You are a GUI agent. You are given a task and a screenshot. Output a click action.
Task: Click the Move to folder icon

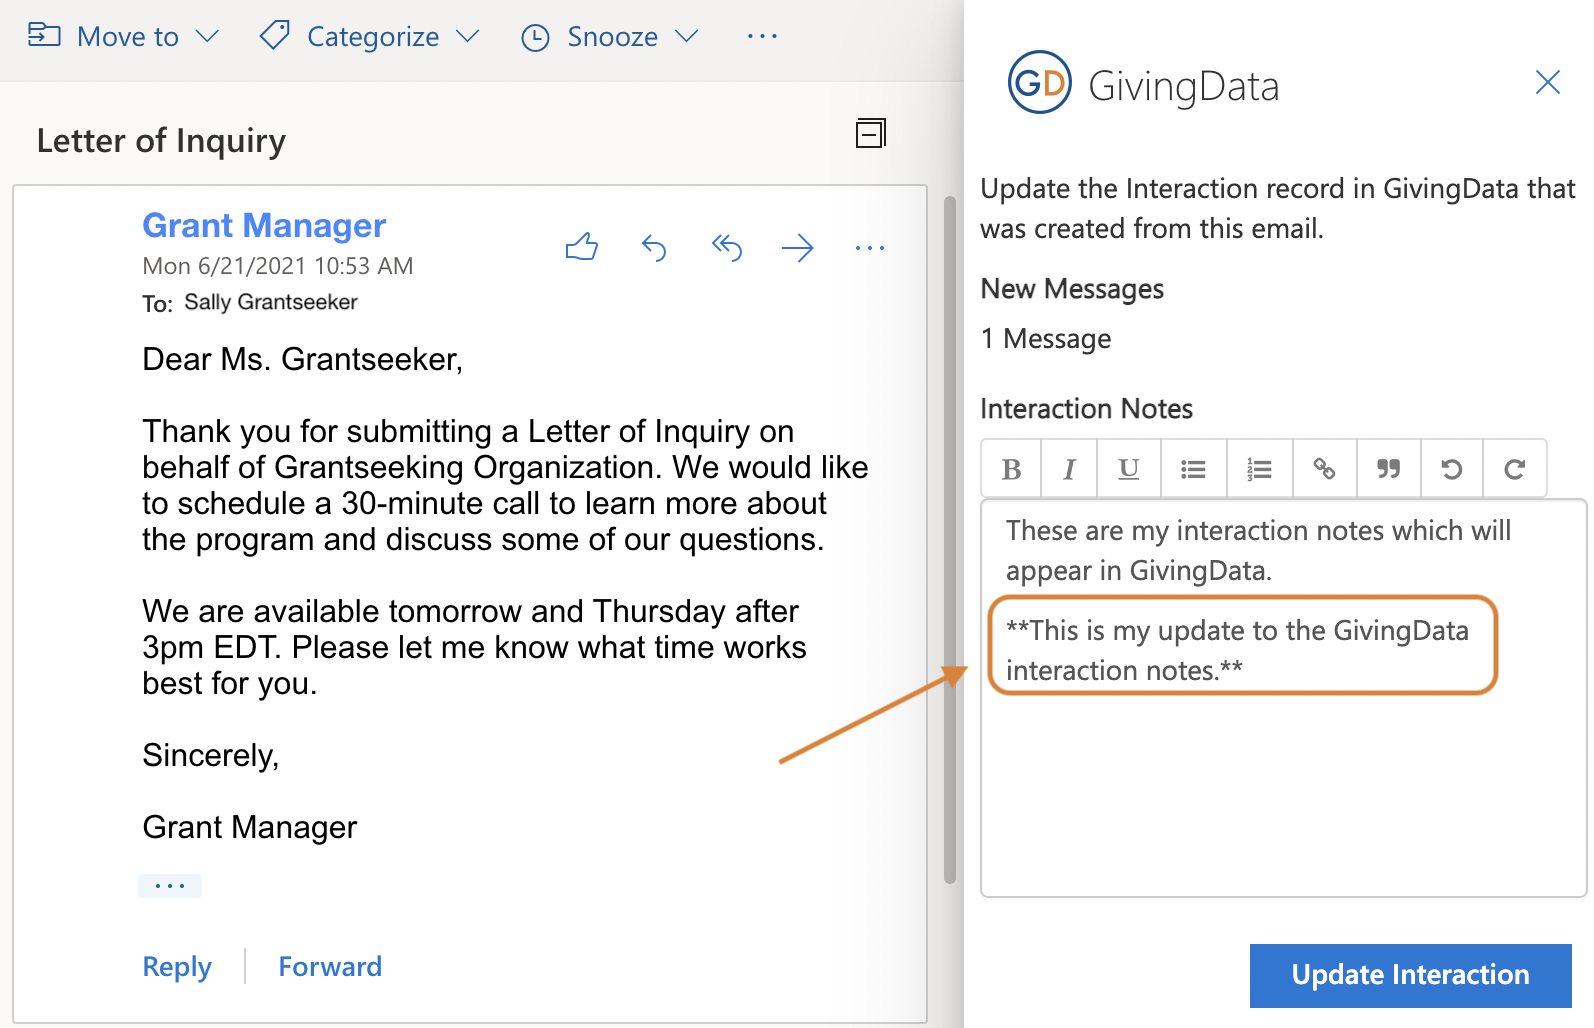point(44,36)
